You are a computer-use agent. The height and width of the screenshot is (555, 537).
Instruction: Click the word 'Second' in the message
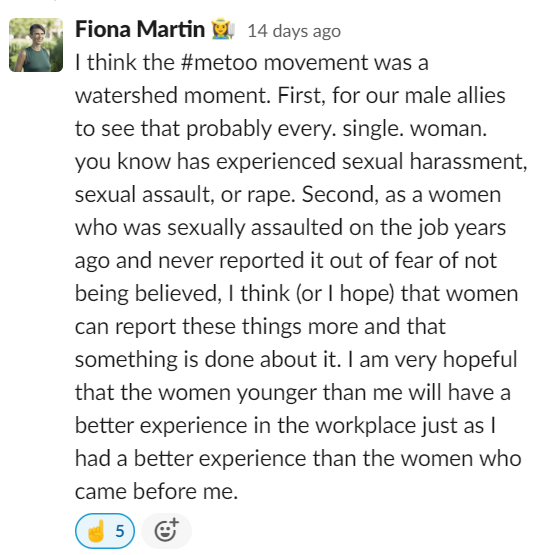pos(338,195)
